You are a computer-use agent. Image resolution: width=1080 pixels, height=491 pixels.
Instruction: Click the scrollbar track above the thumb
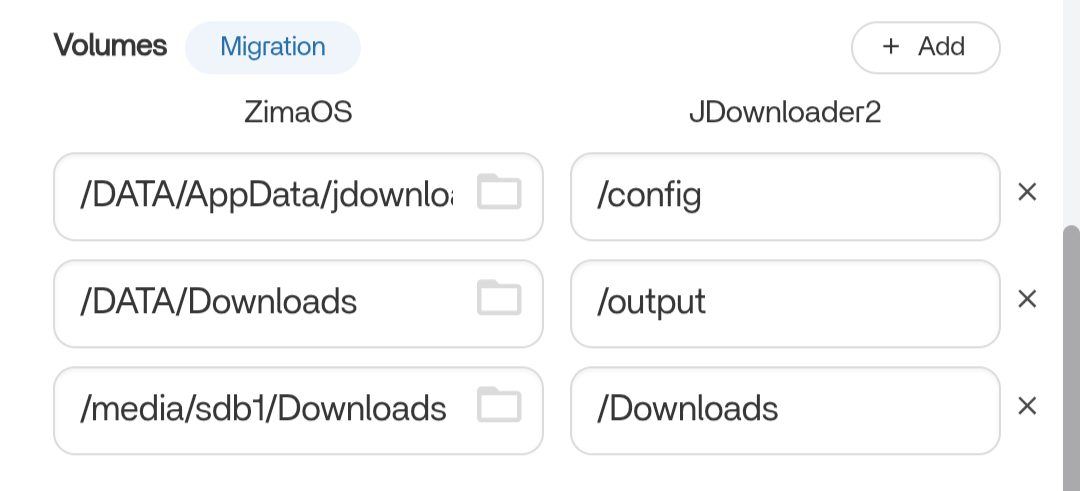[1070, 110]
